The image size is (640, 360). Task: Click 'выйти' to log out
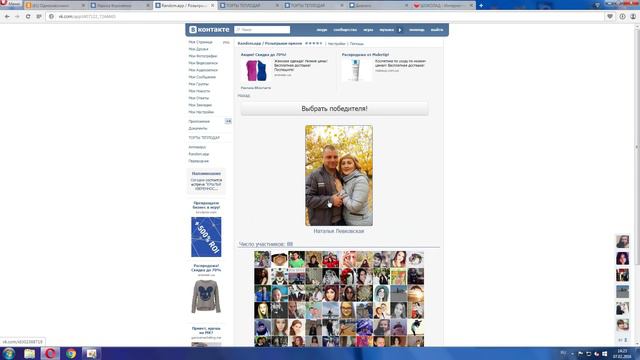coord(437,30)
